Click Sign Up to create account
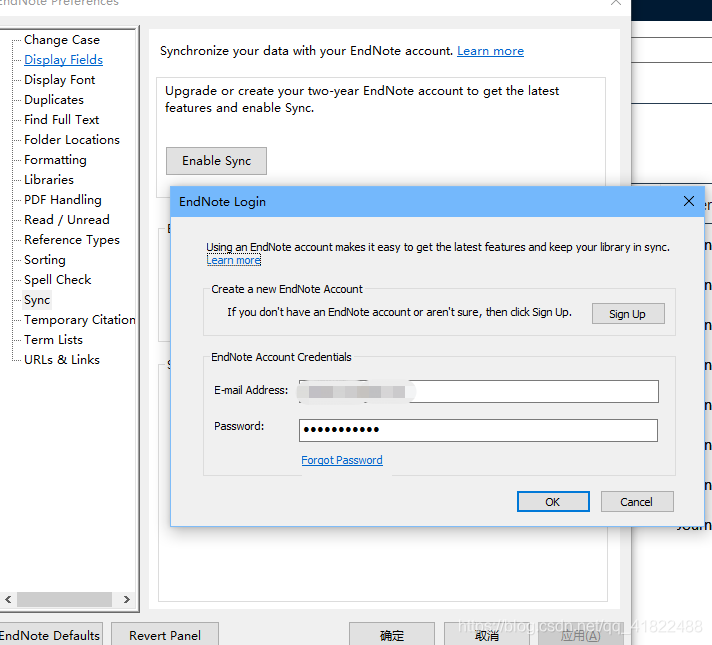Screen dimensions: 712x645 (x=628, y=314)
